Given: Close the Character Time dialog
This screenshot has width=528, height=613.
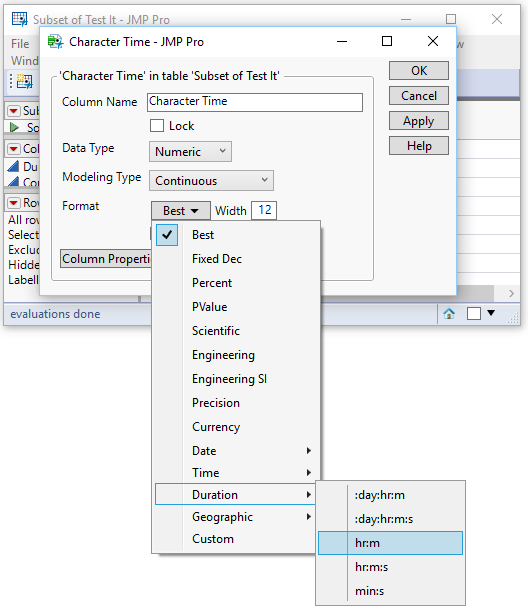Looking at the screenshot, I should point(433,41).
